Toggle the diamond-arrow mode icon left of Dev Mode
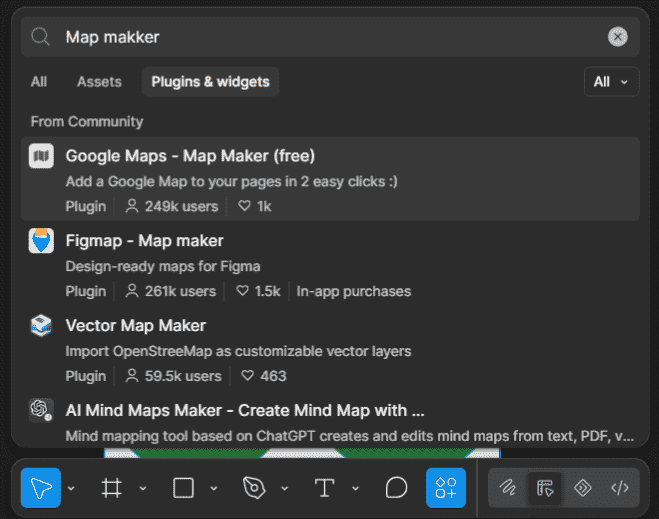Screen dimensions: 659x519 point(583,488)
